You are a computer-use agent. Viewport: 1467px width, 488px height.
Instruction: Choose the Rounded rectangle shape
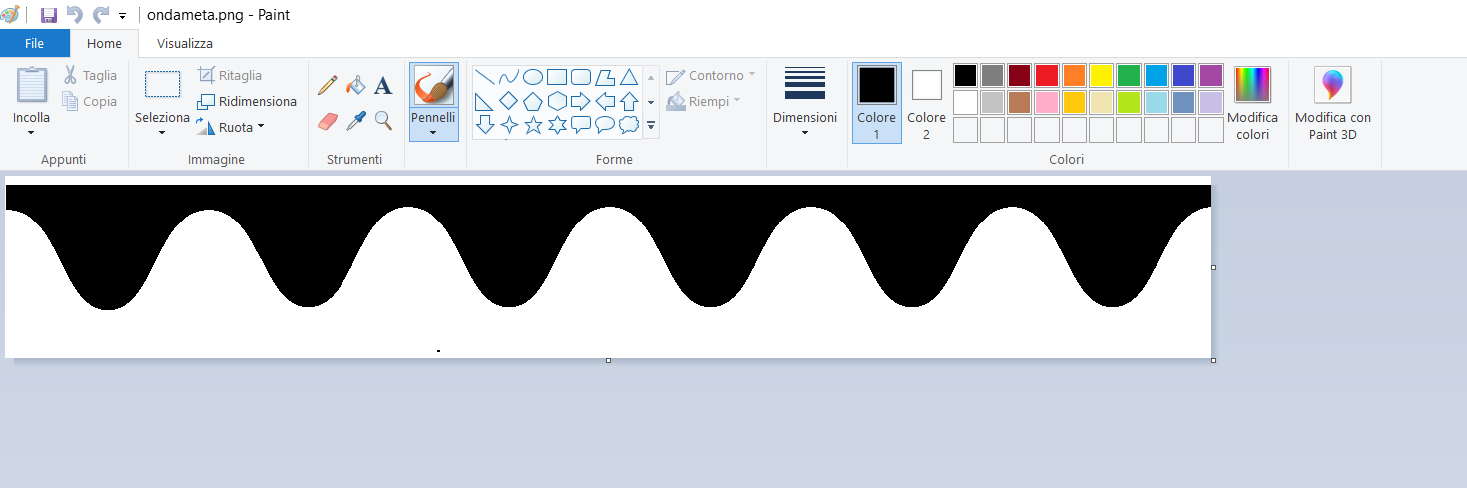coord(581,77)
